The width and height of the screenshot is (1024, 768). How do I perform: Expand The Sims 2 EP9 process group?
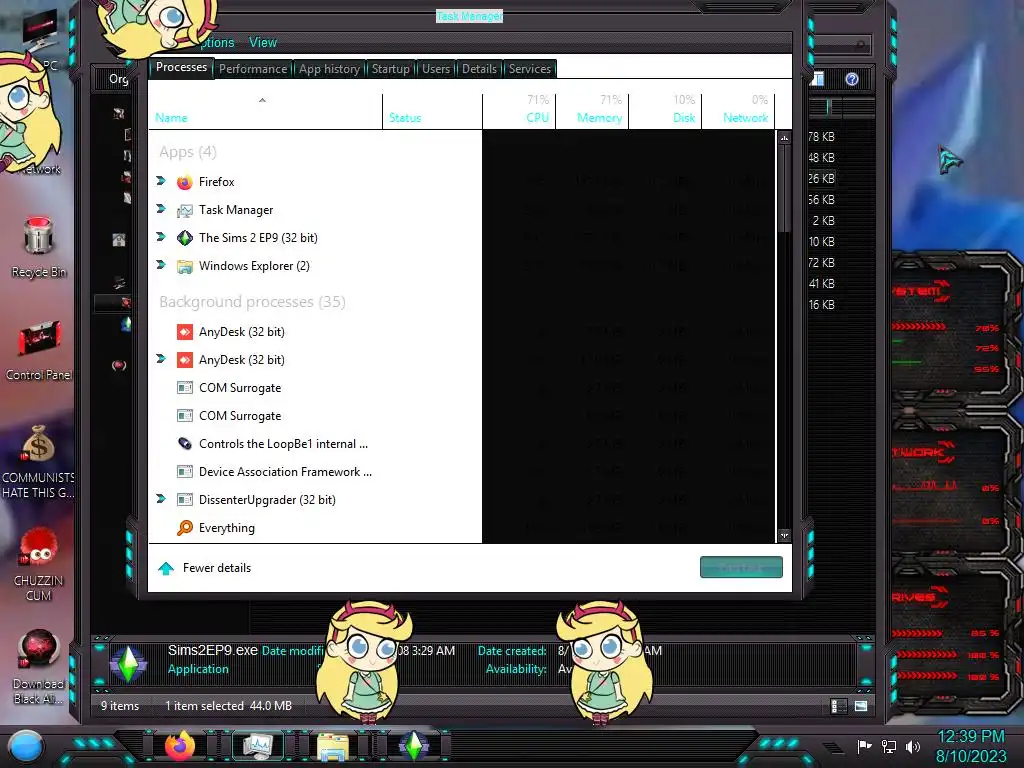[161, 237]
